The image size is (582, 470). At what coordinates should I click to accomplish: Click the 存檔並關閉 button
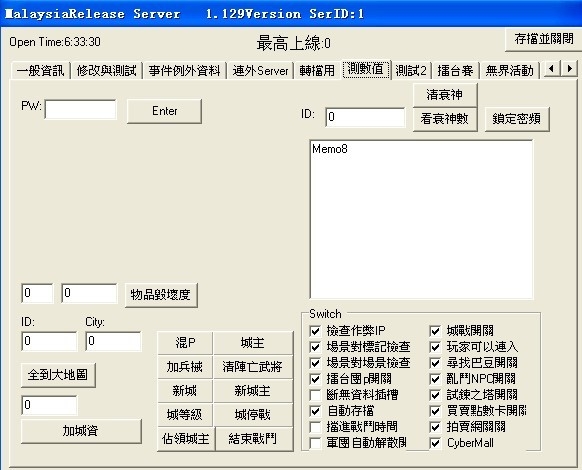[544, 39]
